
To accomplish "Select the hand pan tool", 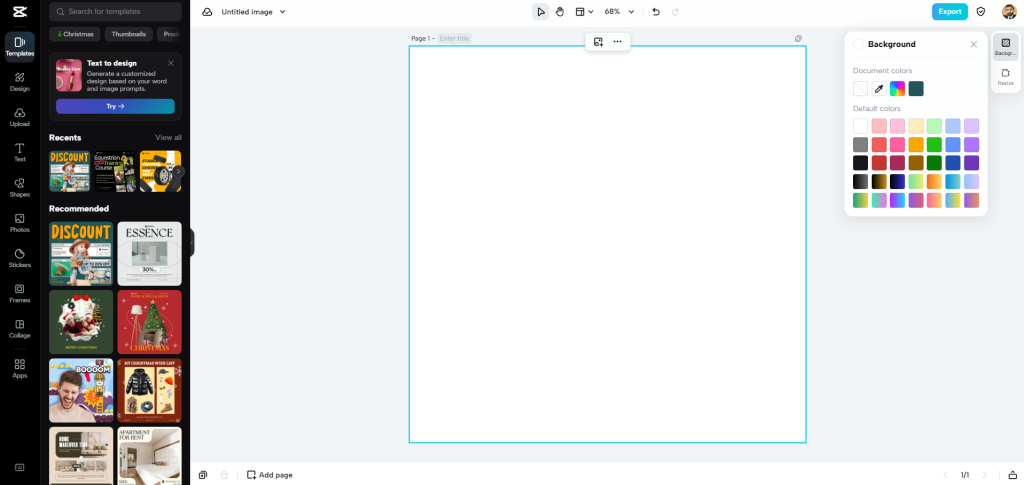I will [560, 12].
